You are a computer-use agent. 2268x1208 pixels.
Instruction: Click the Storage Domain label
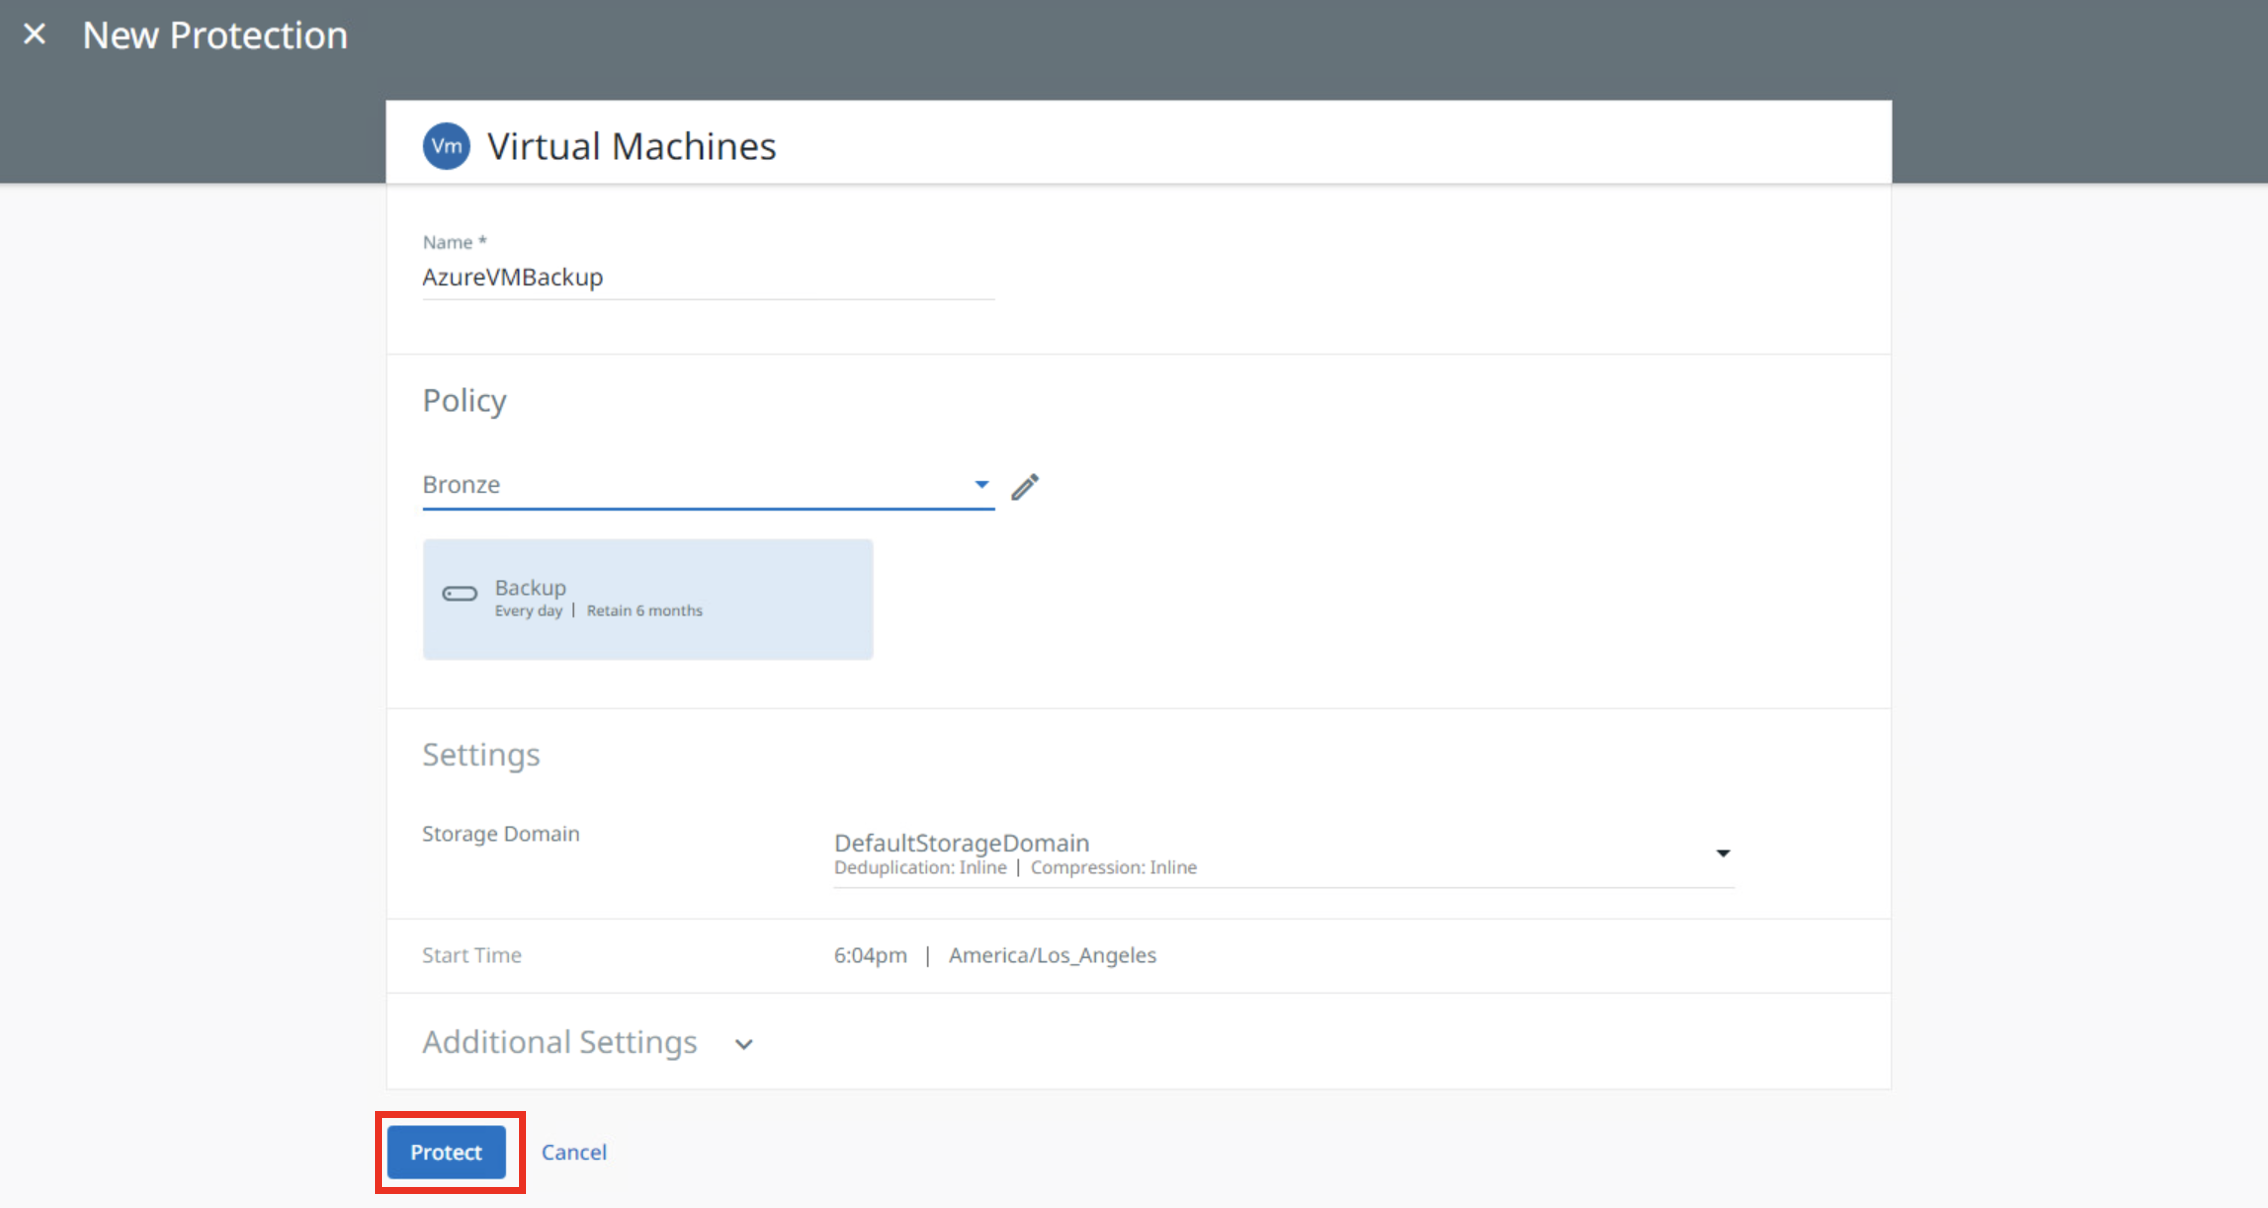point(501,834)
